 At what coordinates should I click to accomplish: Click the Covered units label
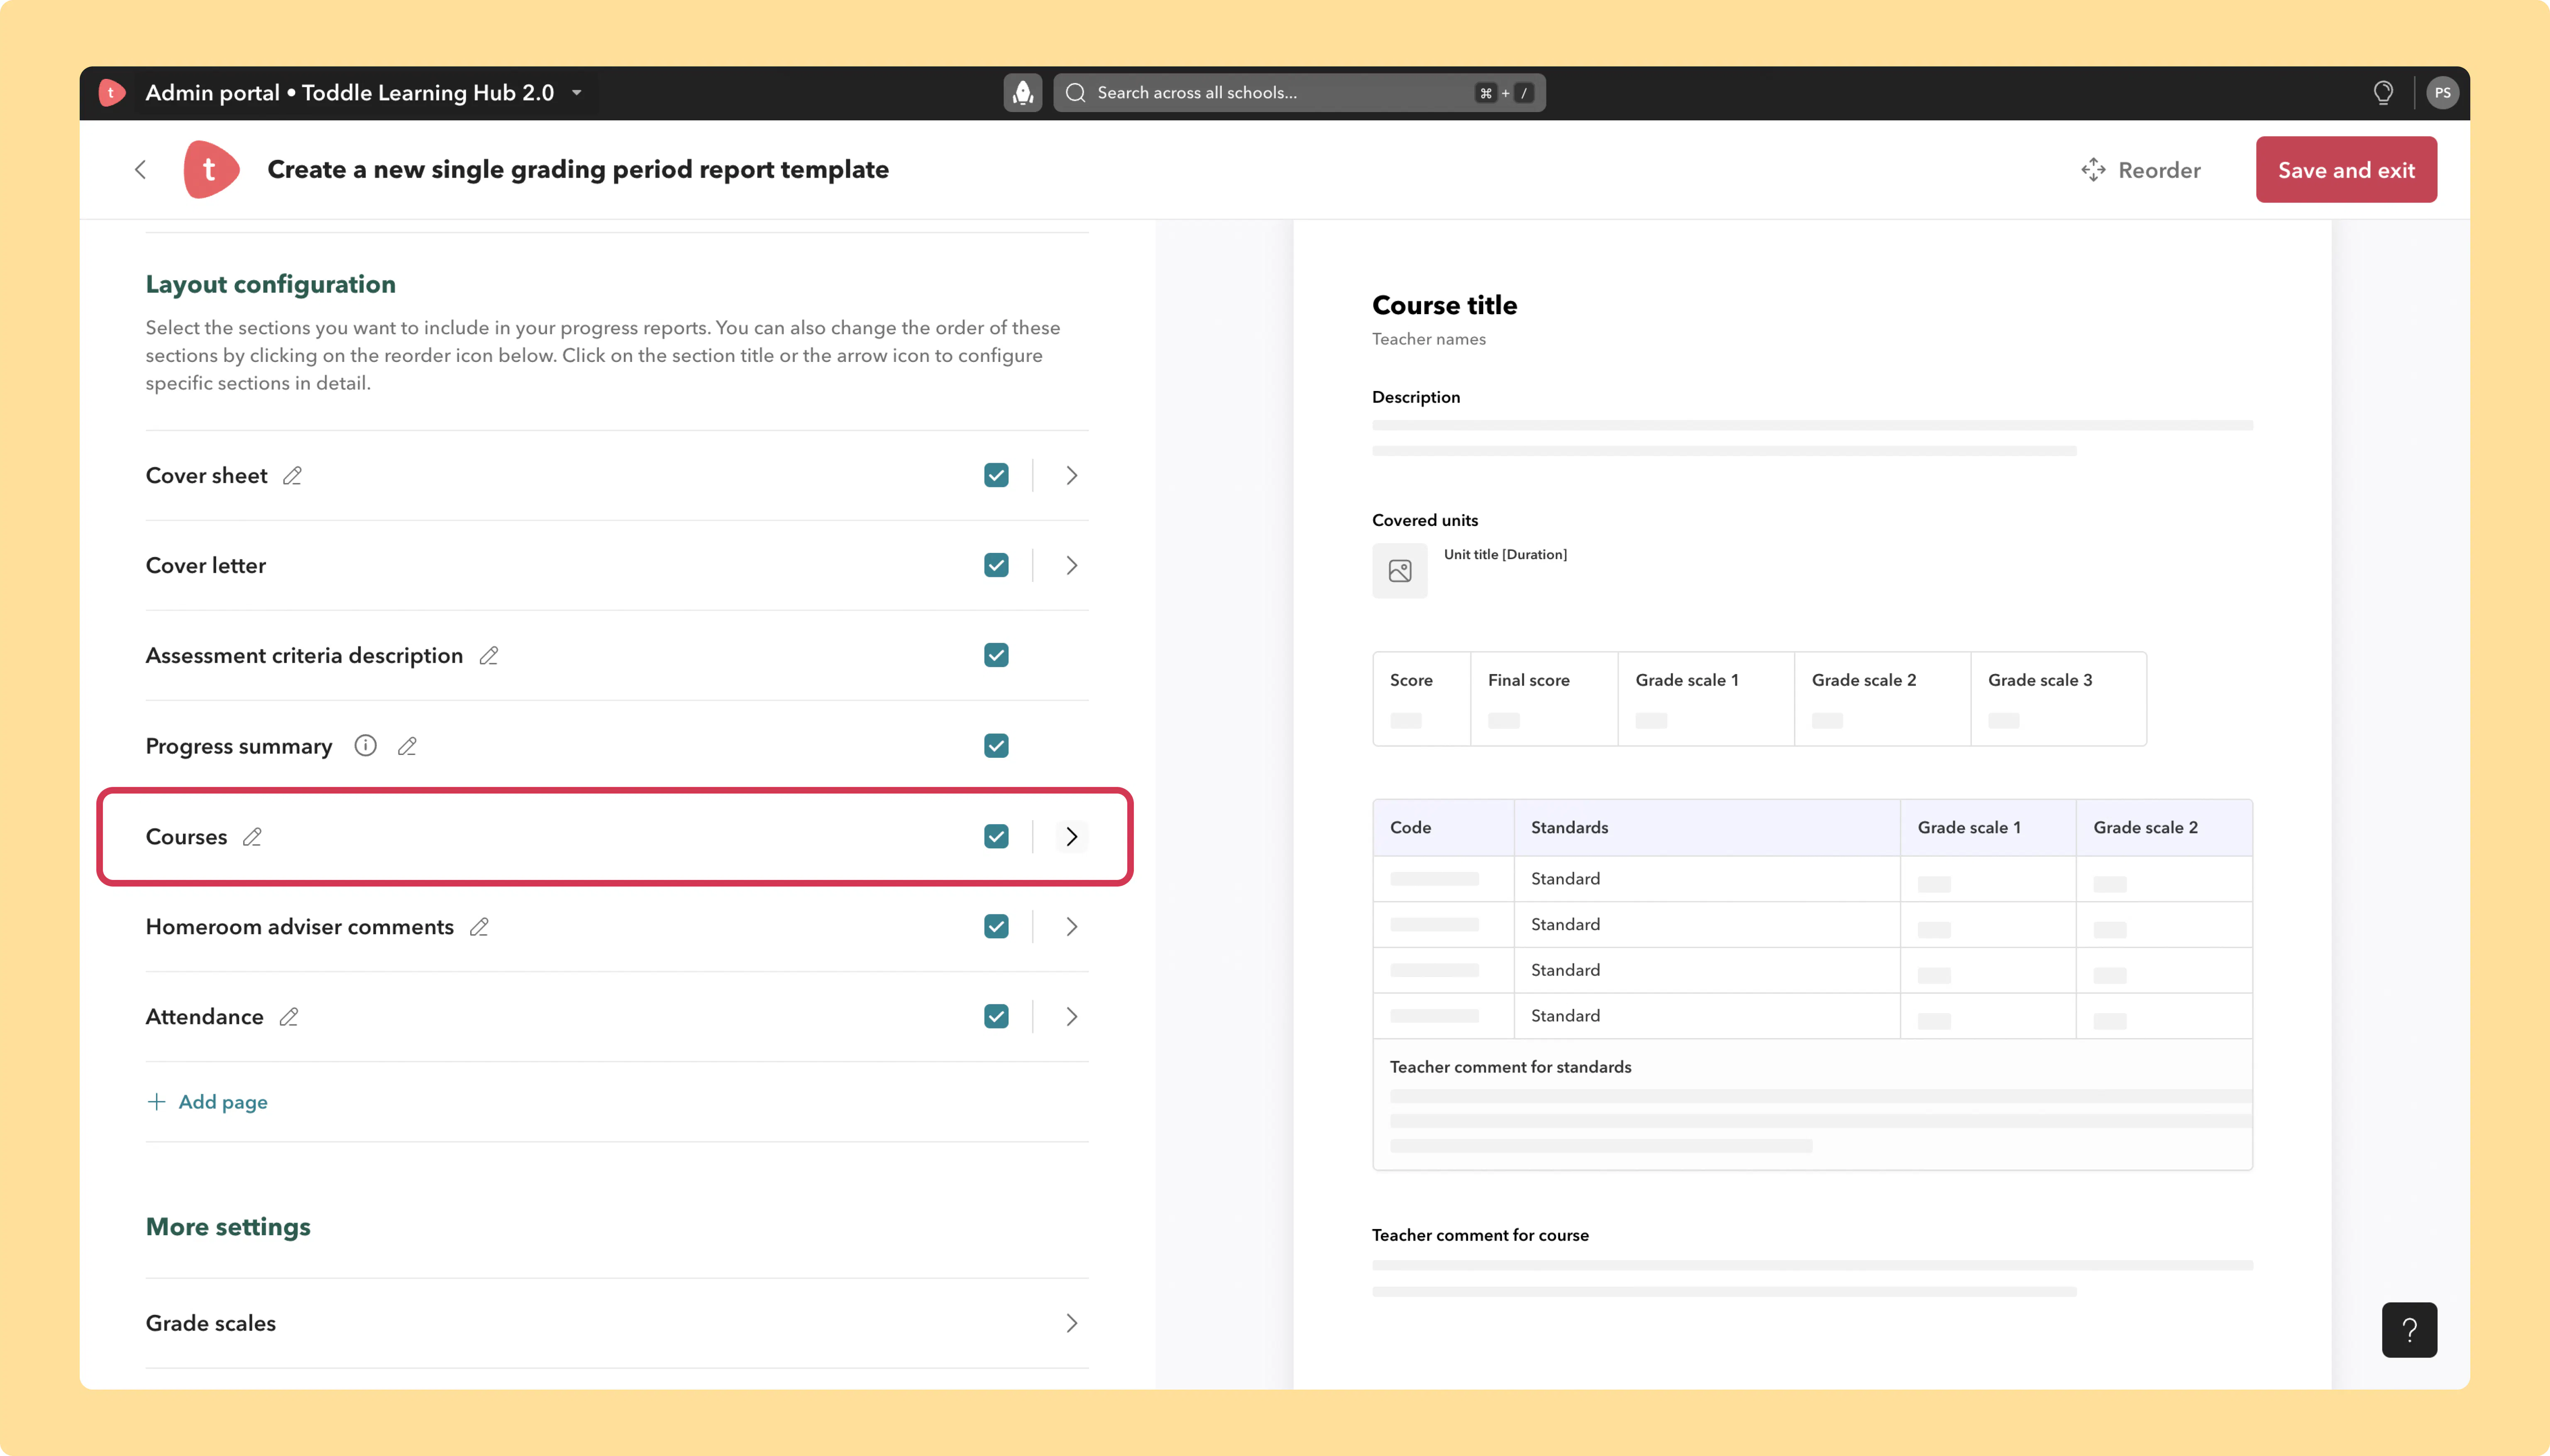pos(1424,520)
